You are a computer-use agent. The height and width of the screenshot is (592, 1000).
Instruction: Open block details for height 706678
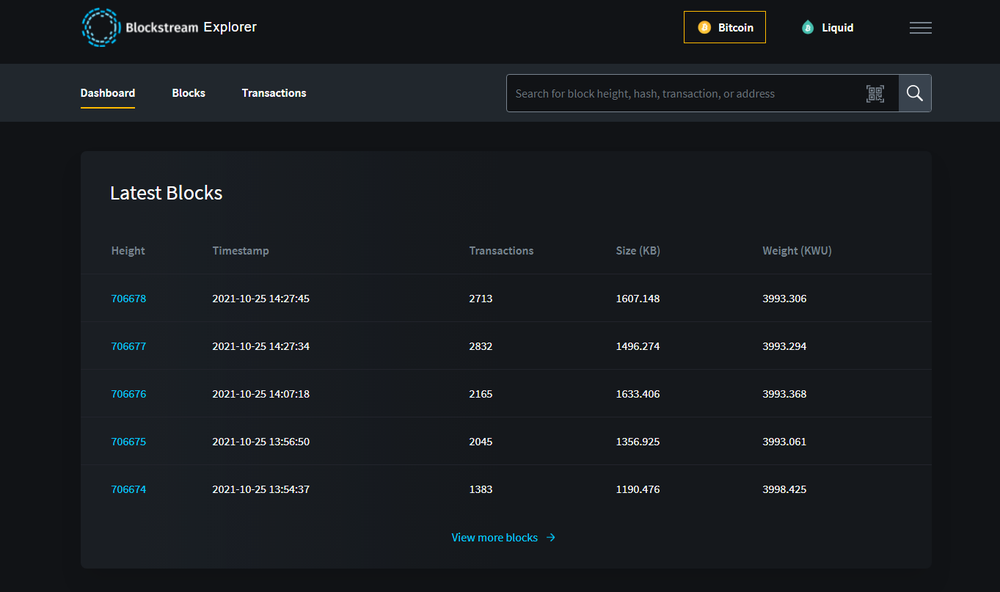pos(128,298)
